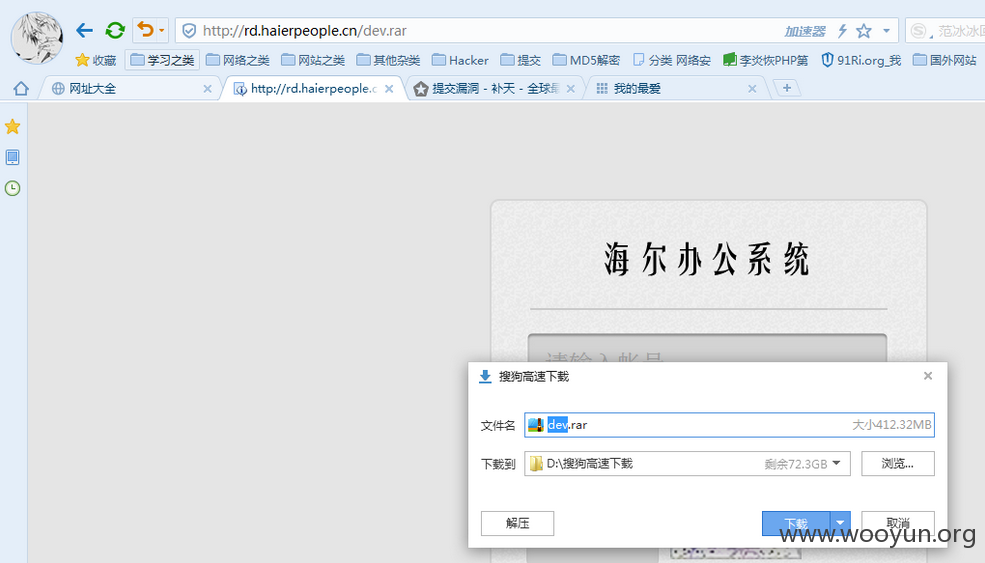Open the 分类 网络安 bookmark
This screenshot has width=985, height=563.
click(672, 60)
